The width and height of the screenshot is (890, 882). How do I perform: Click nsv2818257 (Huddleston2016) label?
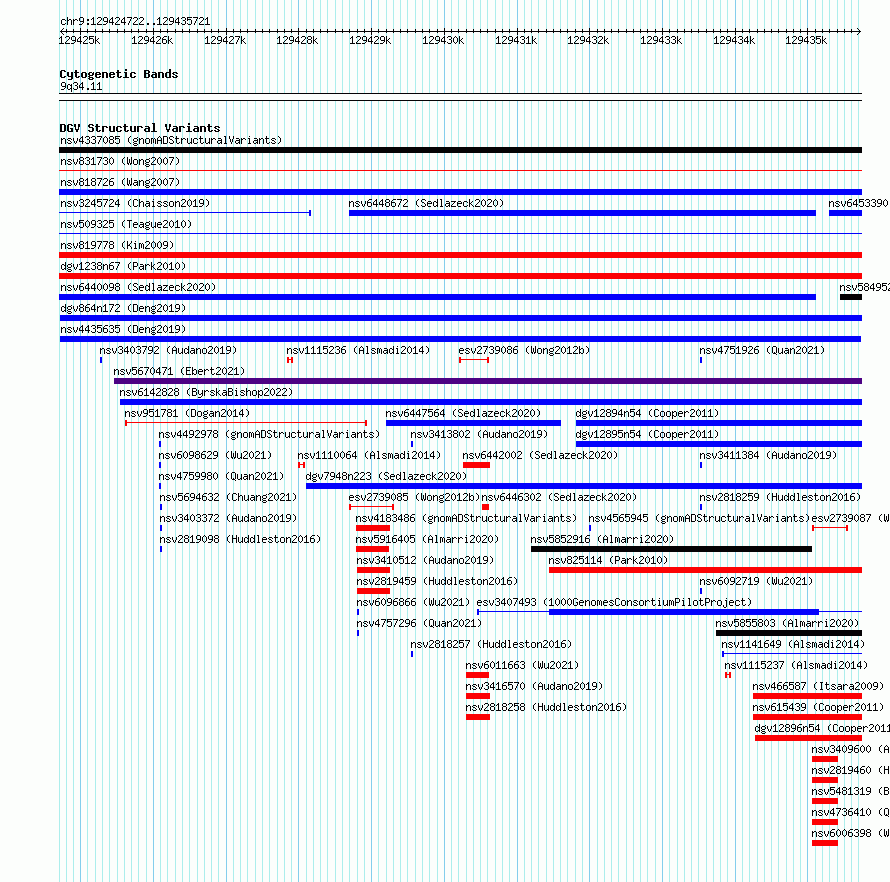(491, 644)
